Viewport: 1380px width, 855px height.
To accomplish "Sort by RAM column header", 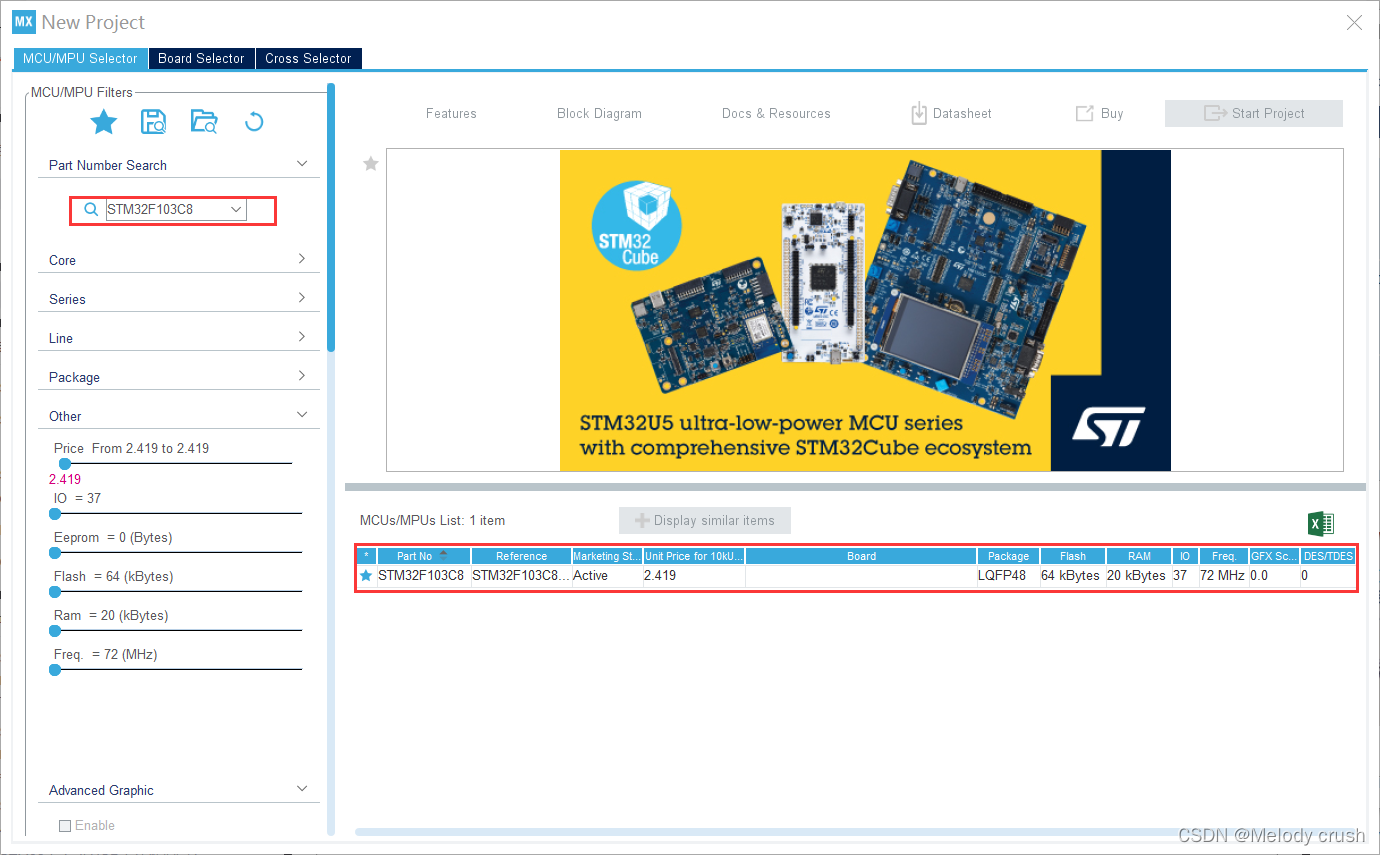I will (x=1139, y=556).
